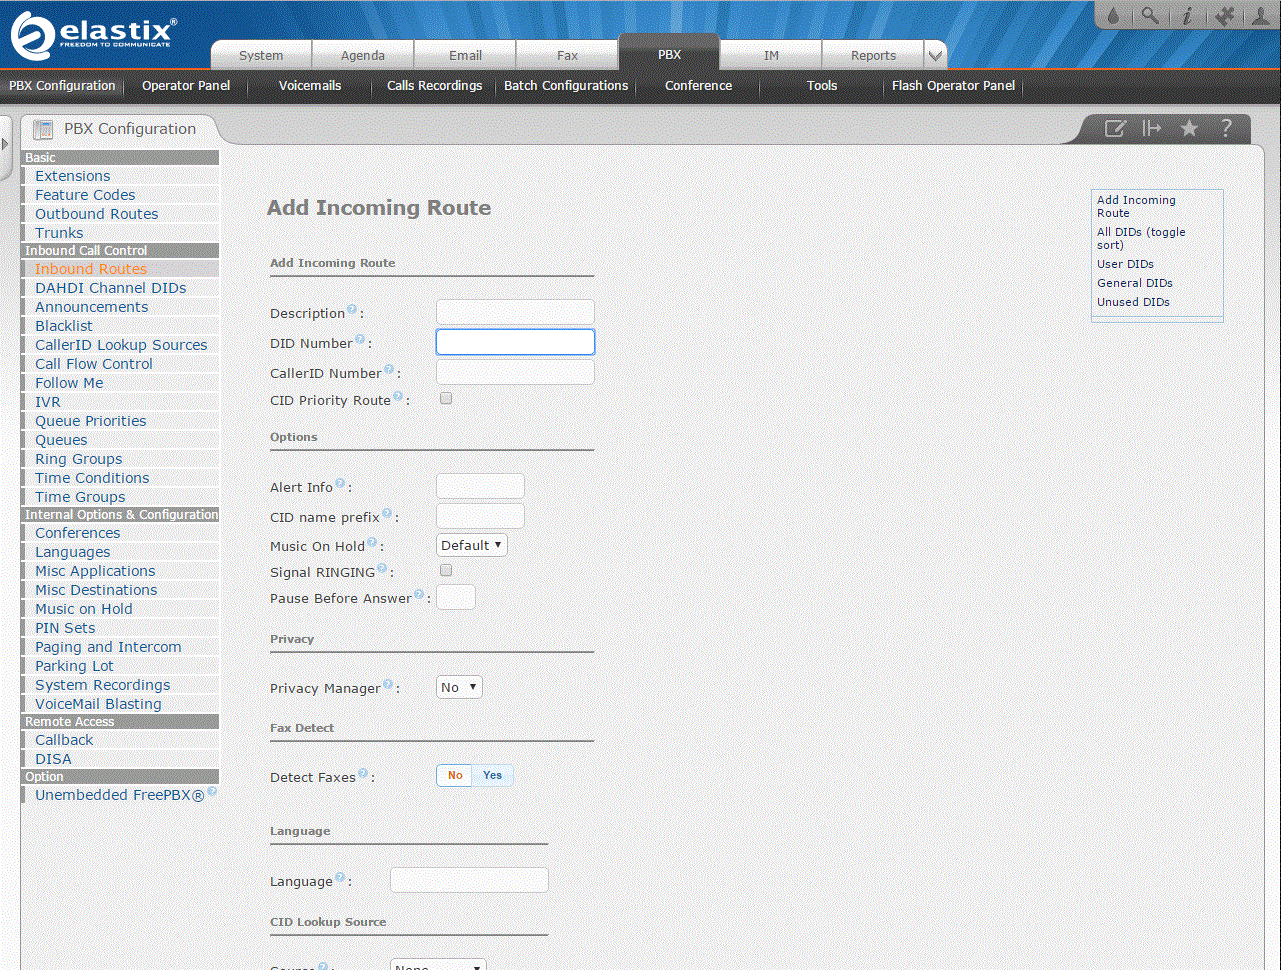This screenshot has width=1281, height=970.
Task: Open Operator Panel submenu
Action: (186, 86)
